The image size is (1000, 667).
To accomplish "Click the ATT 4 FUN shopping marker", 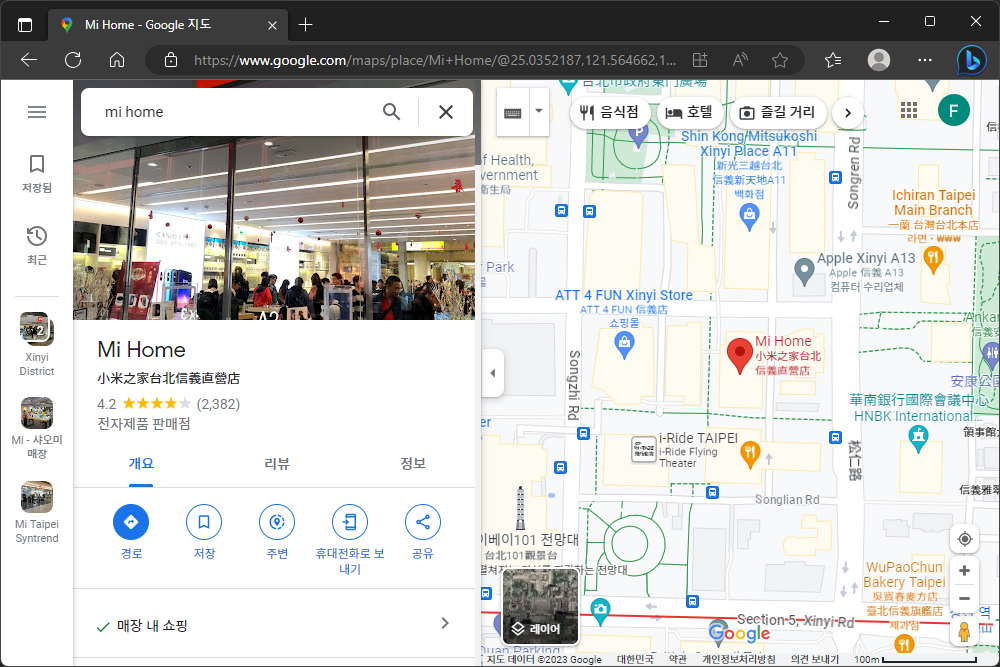I will 624,346.
